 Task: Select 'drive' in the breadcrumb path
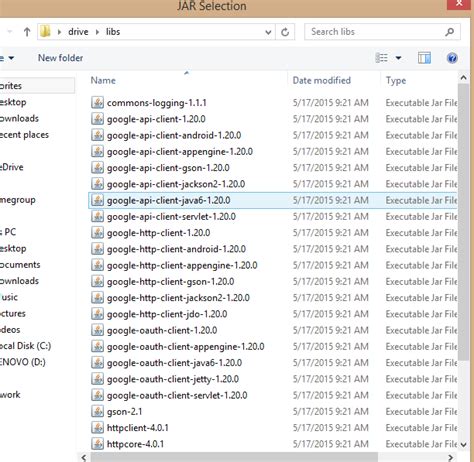[78, 32]
